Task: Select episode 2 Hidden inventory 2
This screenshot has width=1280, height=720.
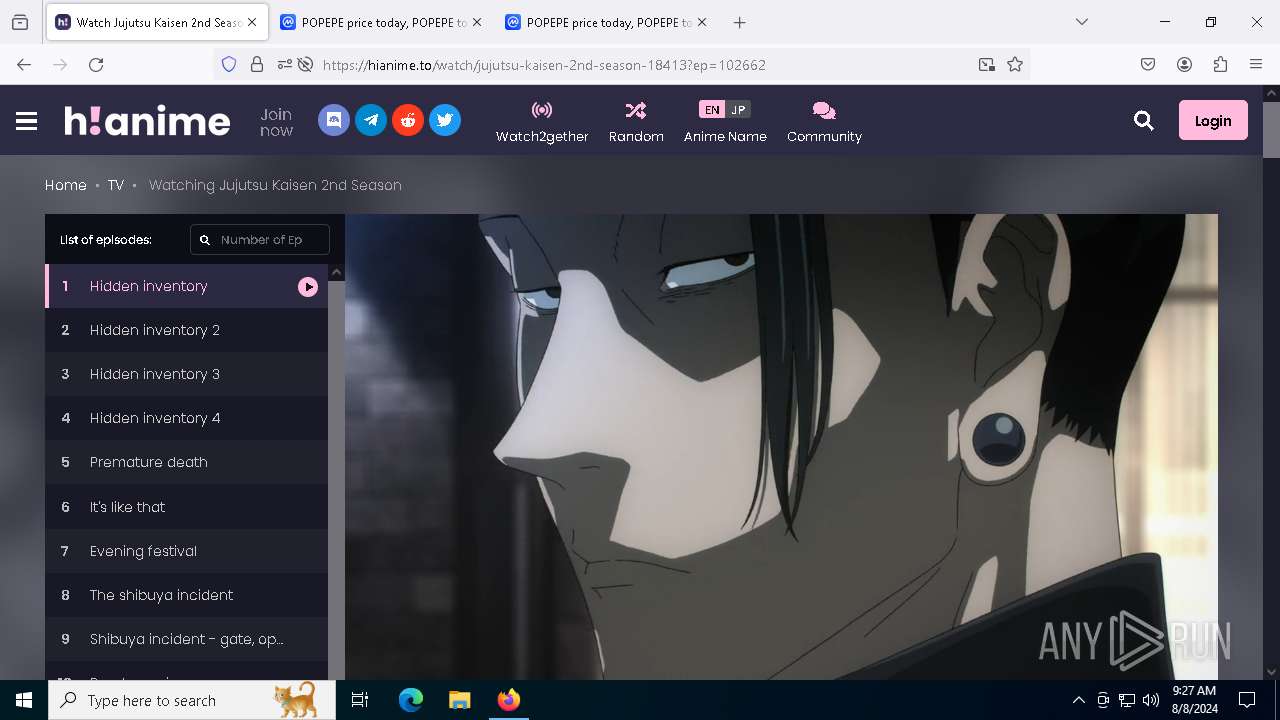Action: click(x=186, y=330)
